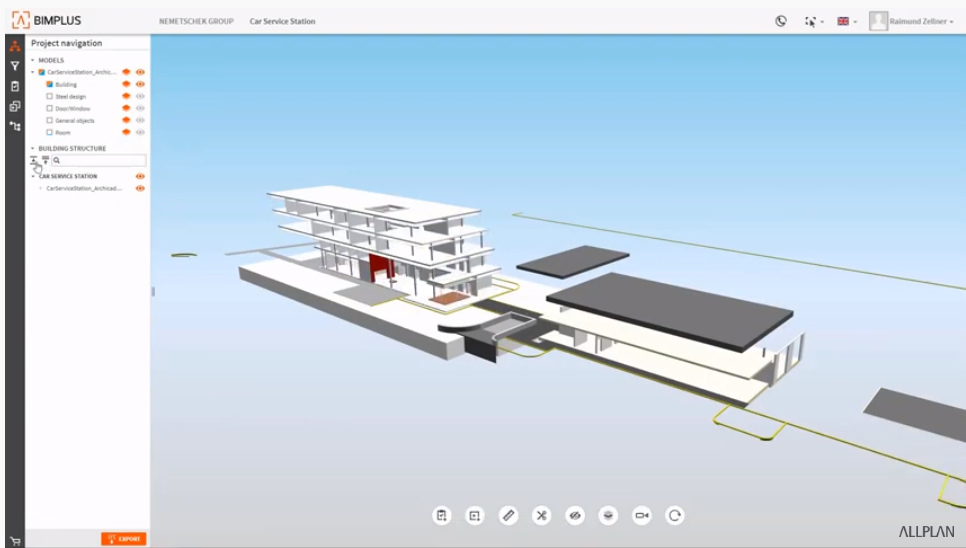Click the support phone icon
Viewport: 966px width, 548px height.
click(x=781, y=21)
